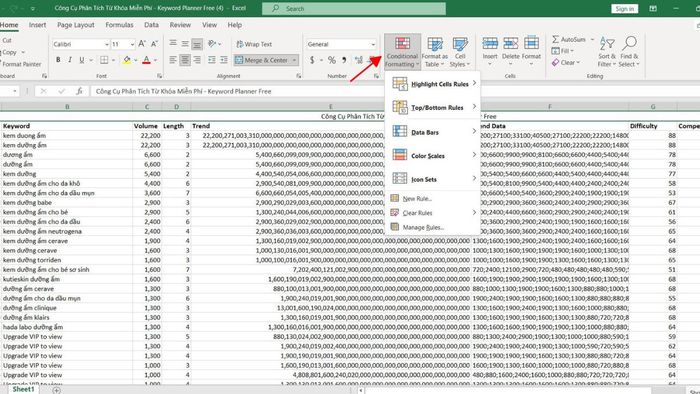
Task: Toggle Wrap Text
Action: [x=254, y=44]
